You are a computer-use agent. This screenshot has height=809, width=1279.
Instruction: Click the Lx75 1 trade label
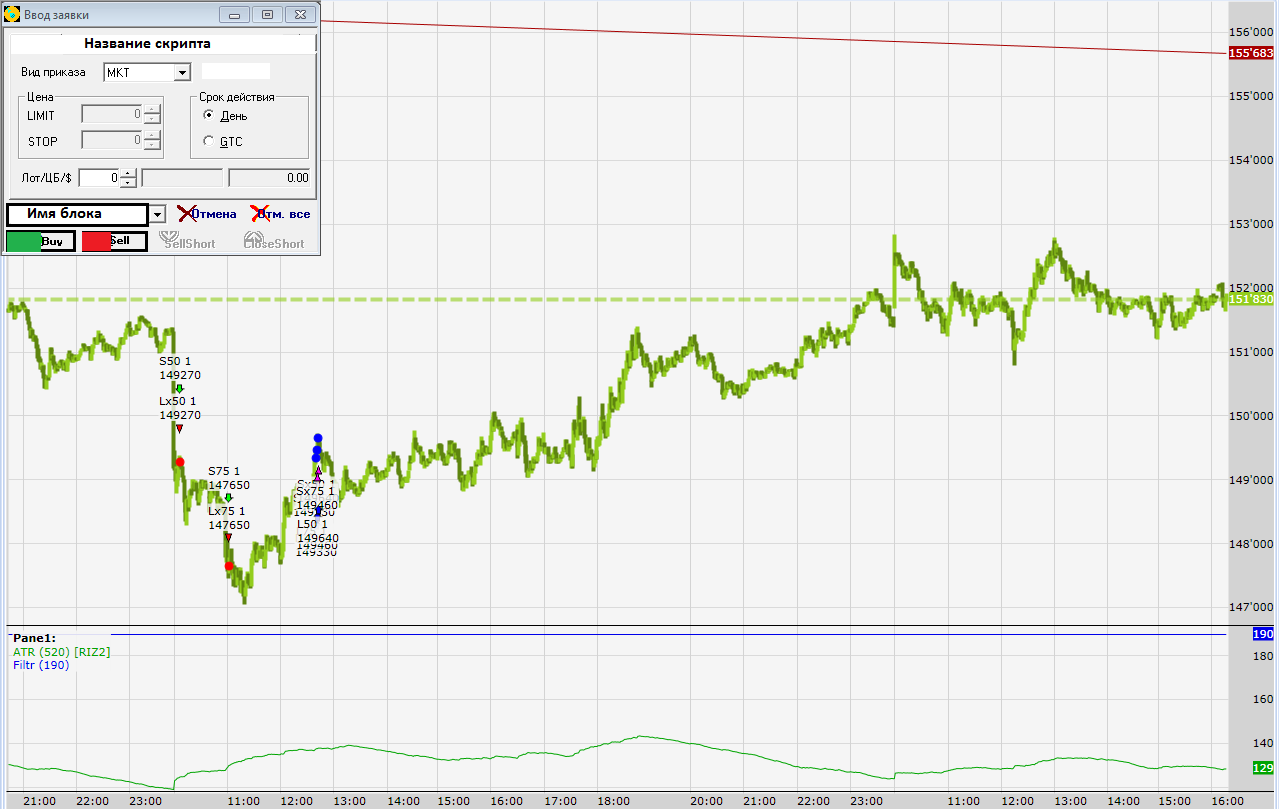227,511
